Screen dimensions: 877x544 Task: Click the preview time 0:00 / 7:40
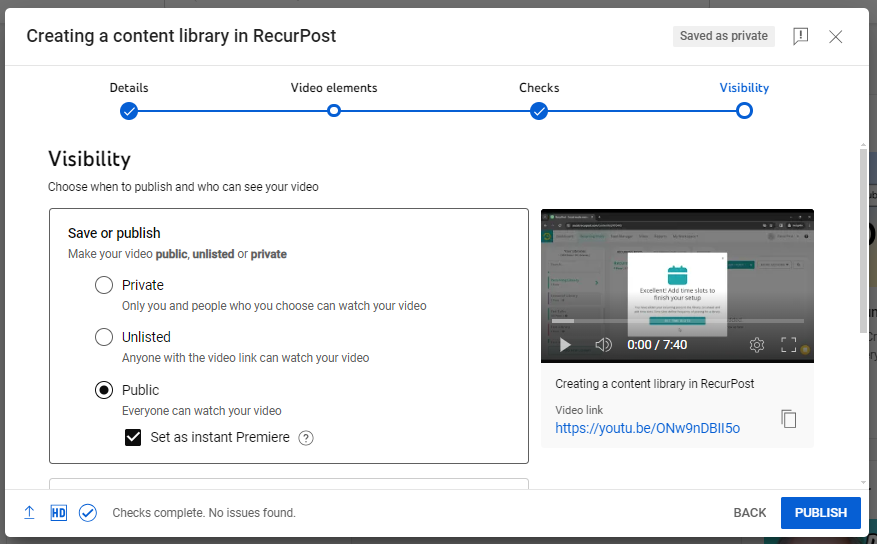pyautogui.click(x=657, y=345)
